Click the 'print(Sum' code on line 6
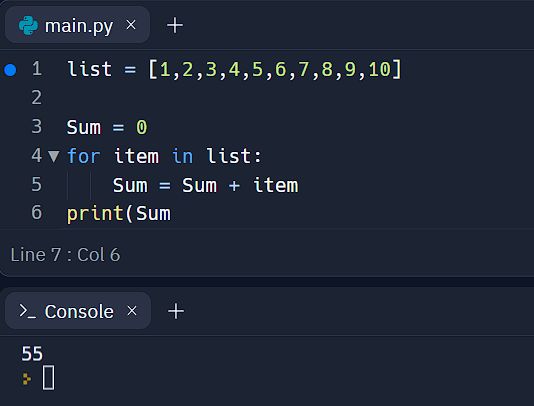 click(x=119, y=214)
